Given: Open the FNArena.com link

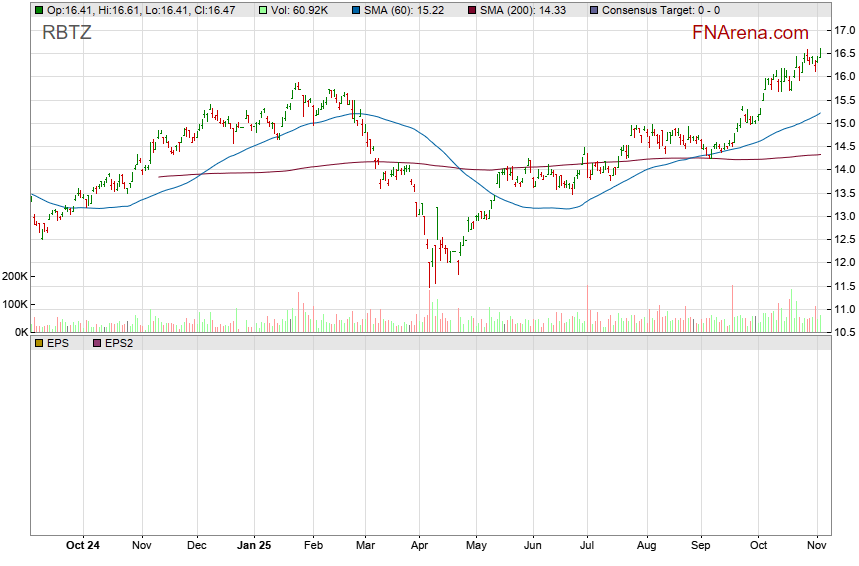Looking at the screenshot, I should click(750, 33).
